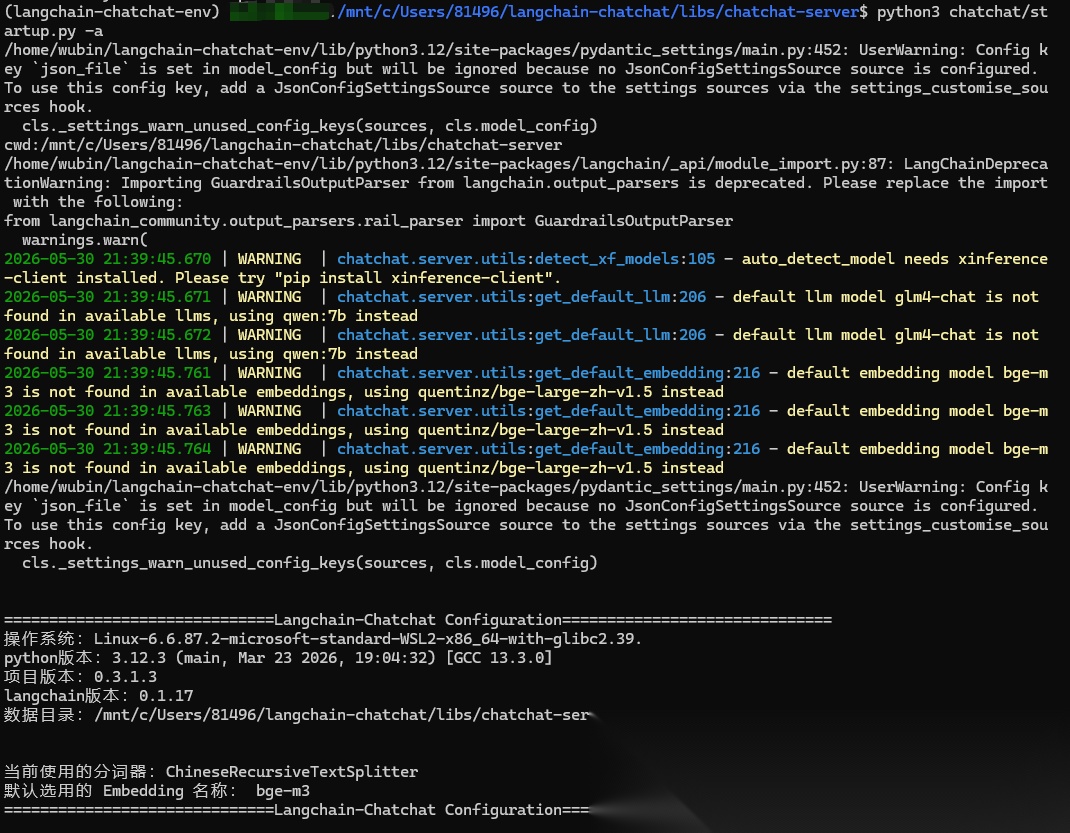Image resolution: width=1070 pixels, height=833 pixels.
Task: Click timestamp 2026-05-30 21:39:45.761
Action: pos(108,373)
